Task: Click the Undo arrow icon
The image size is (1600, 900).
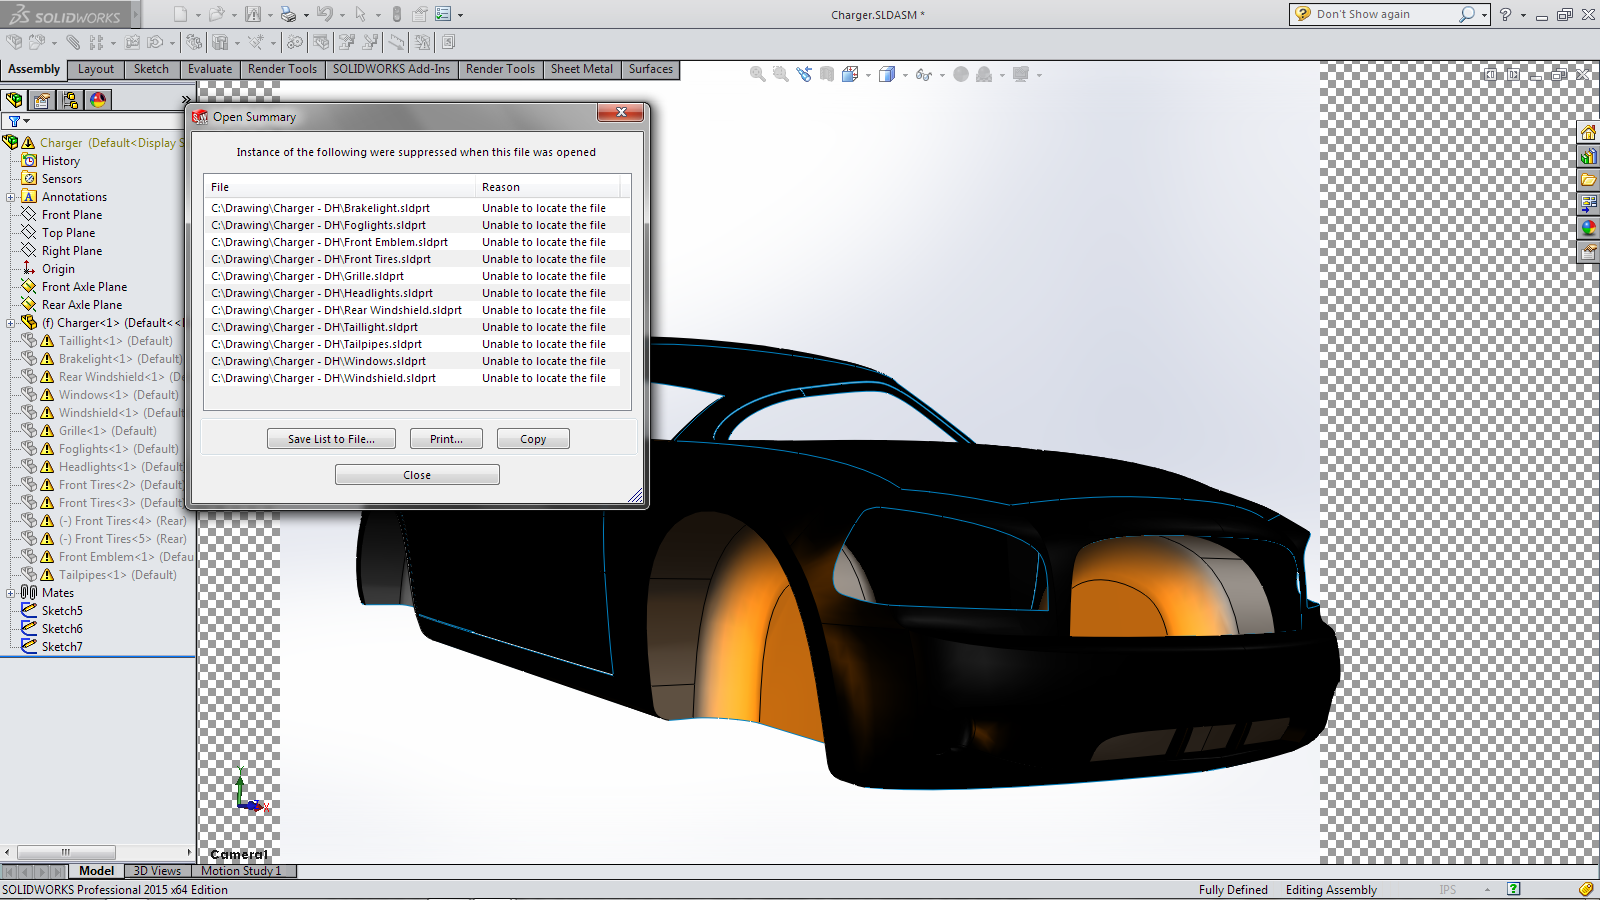Action: pyautogui.click(x=324, y=14)
